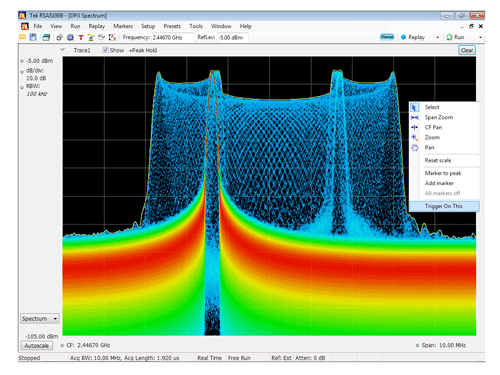This screenshot has width=500, height=375.
Task: Select Trigger On This menu entry
Action: [444, 206]
